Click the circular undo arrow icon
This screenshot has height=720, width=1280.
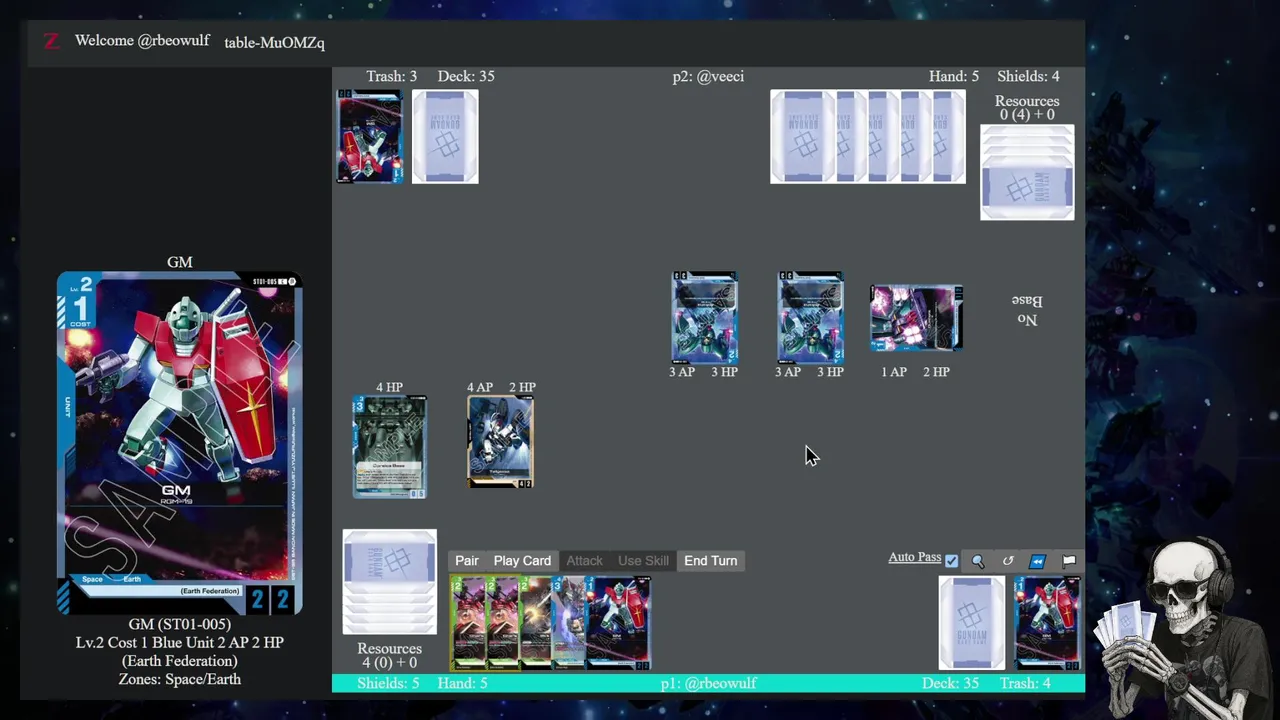(1008, 561)
